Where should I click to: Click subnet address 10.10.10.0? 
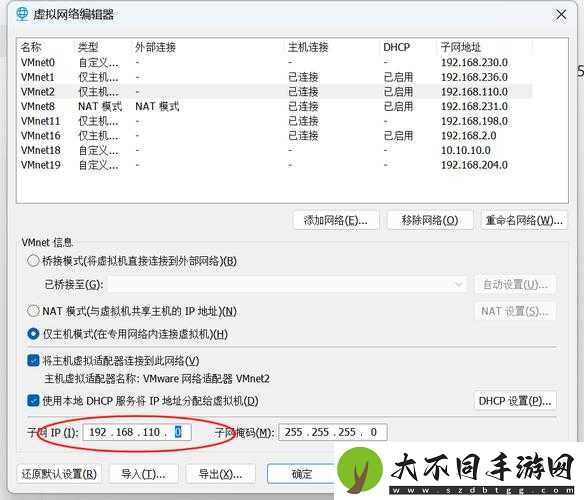click(x=466, y=150)
